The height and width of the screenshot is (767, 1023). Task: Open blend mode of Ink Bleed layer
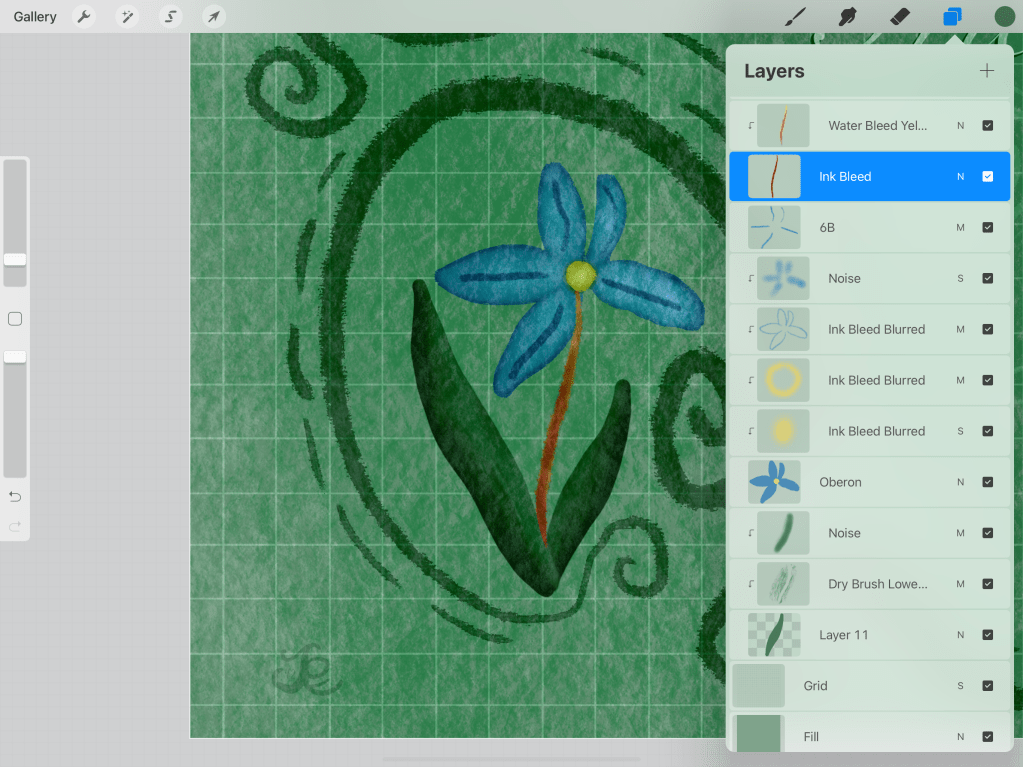pyautogui.click(x=960, y=177)
